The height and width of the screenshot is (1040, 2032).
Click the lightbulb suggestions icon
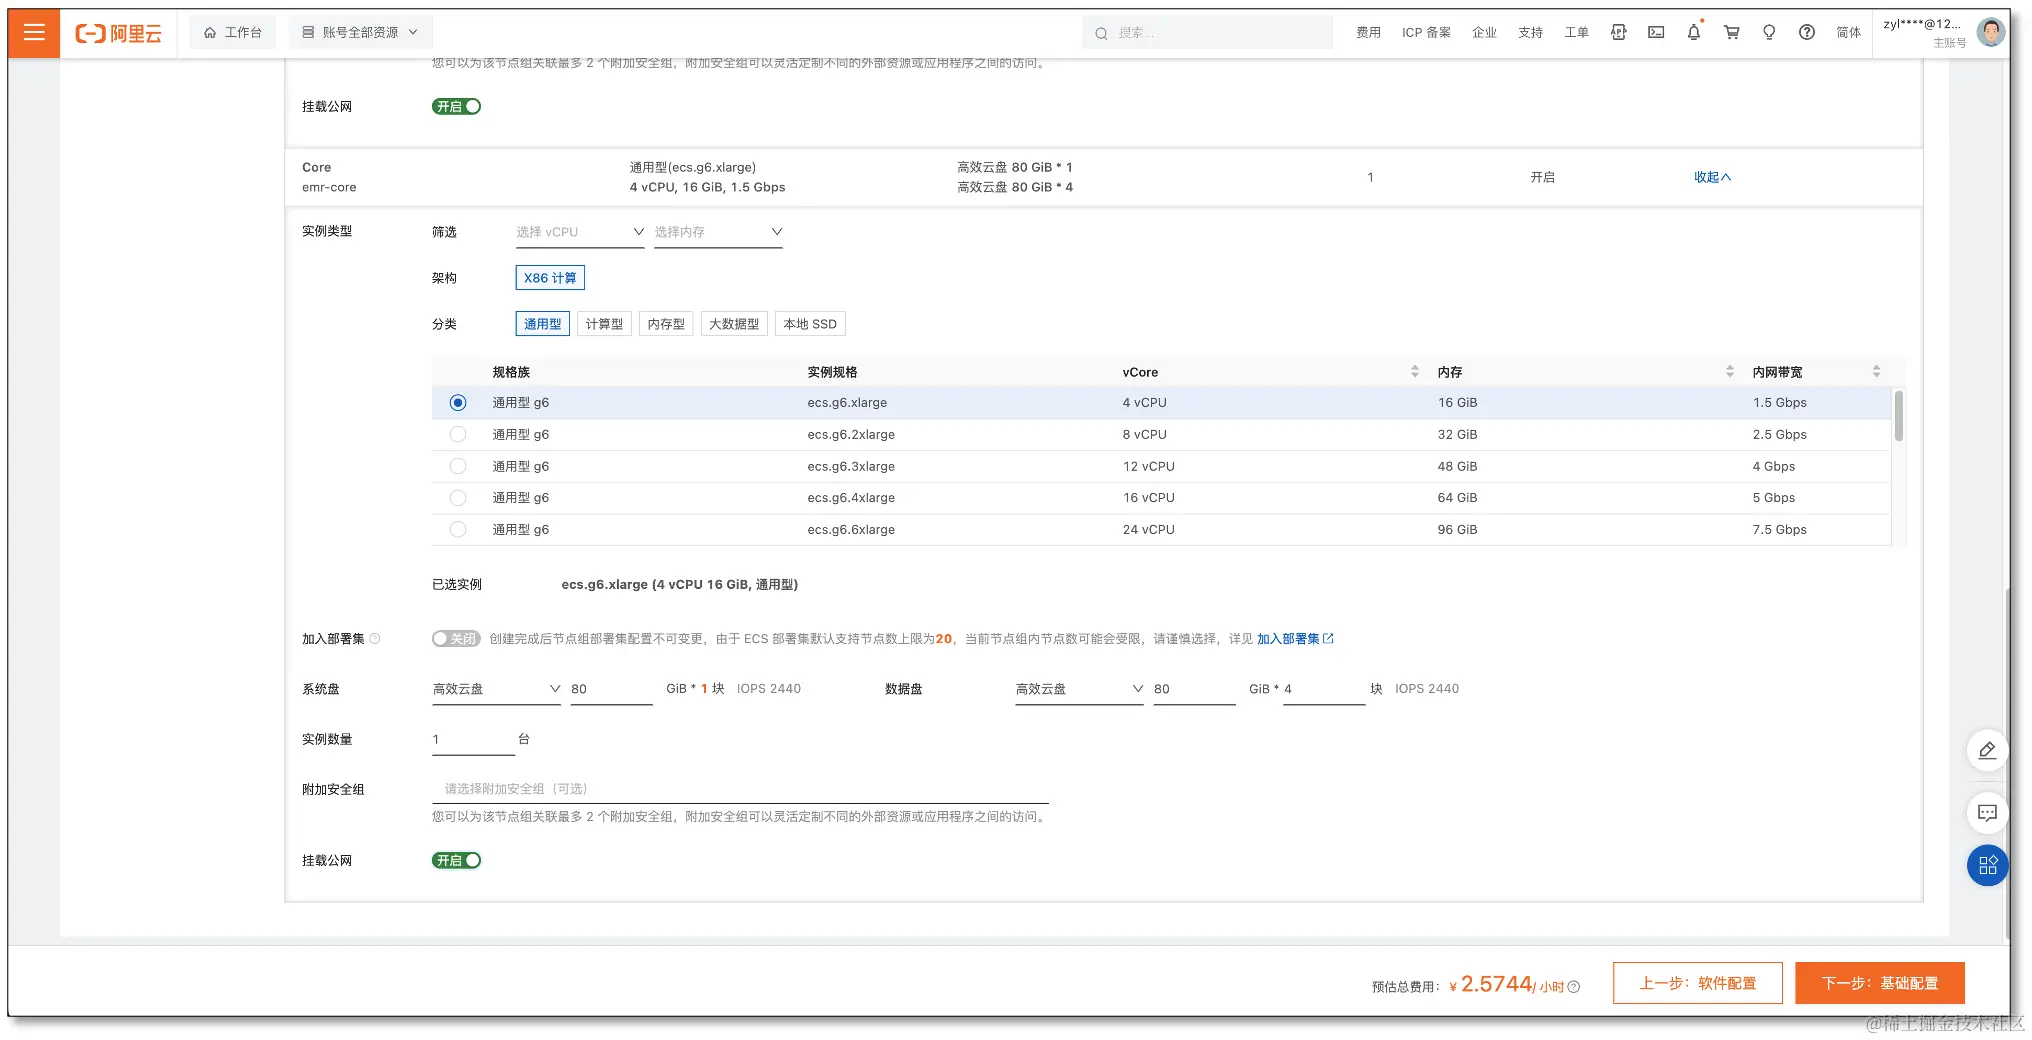1769,33
